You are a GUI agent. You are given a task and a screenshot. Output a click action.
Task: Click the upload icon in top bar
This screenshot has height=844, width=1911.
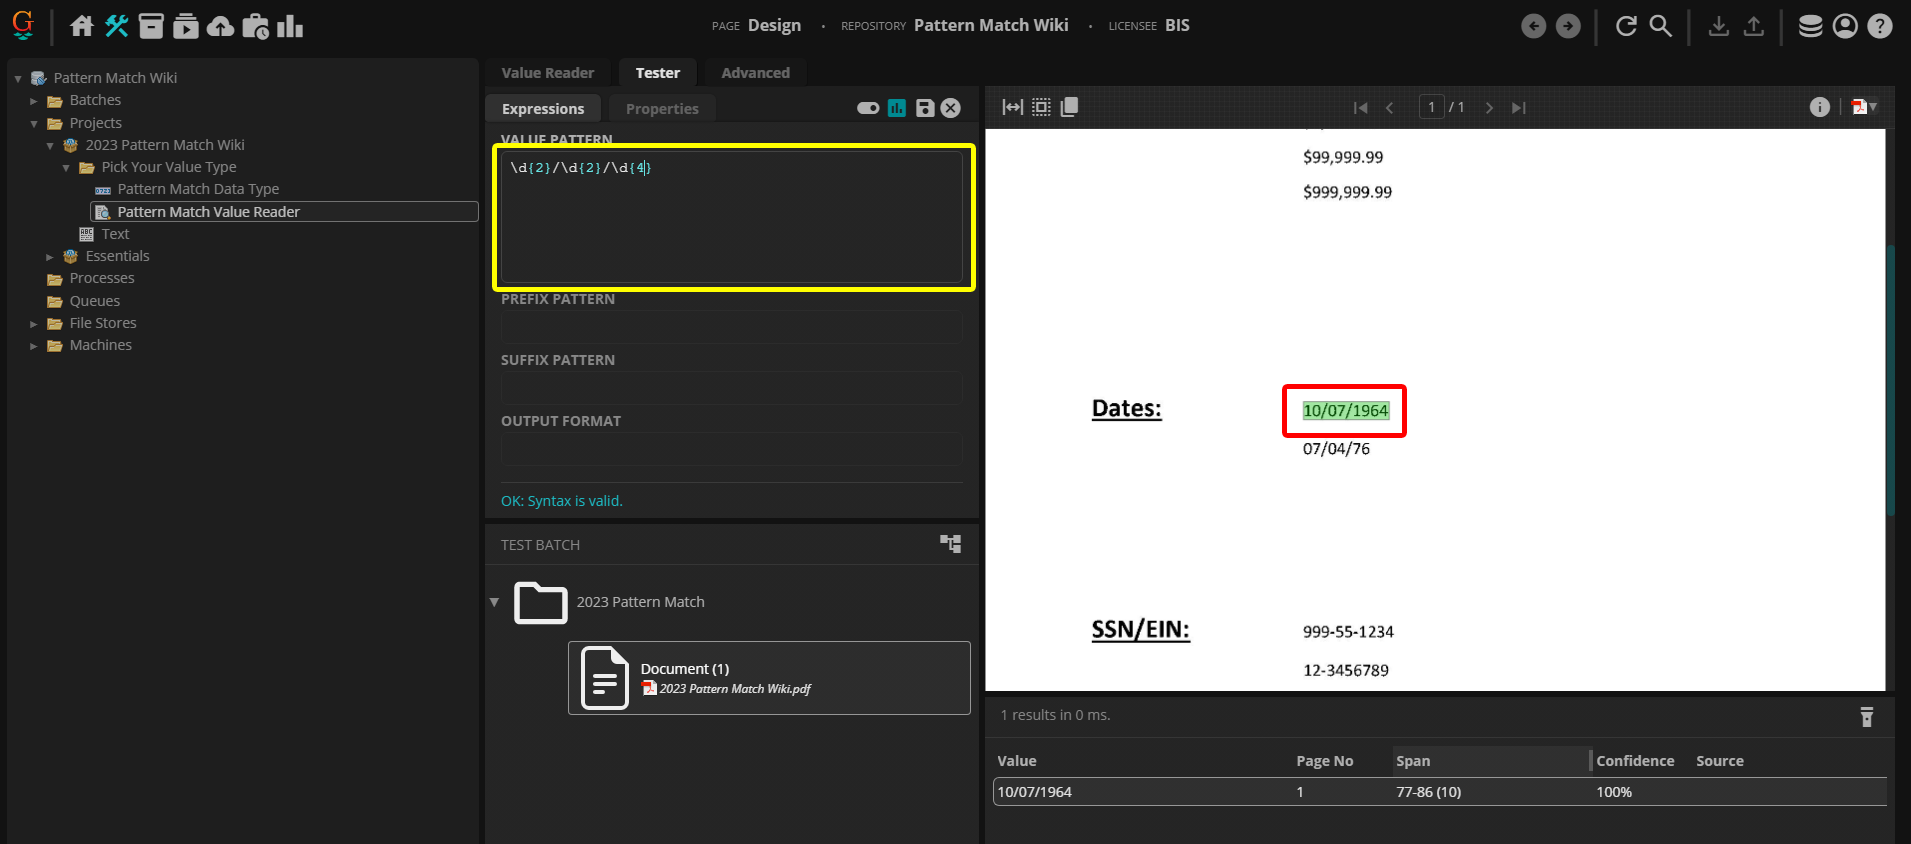(1754, 26)
